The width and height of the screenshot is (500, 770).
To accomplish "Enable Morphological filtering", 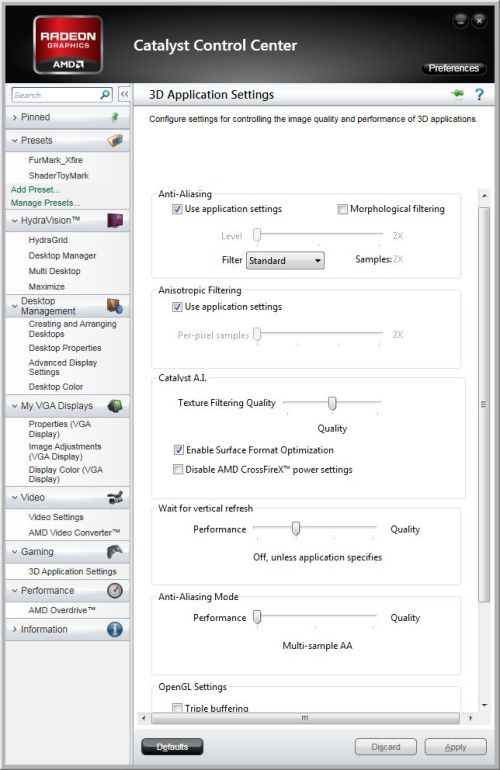I will pos(342,209).
